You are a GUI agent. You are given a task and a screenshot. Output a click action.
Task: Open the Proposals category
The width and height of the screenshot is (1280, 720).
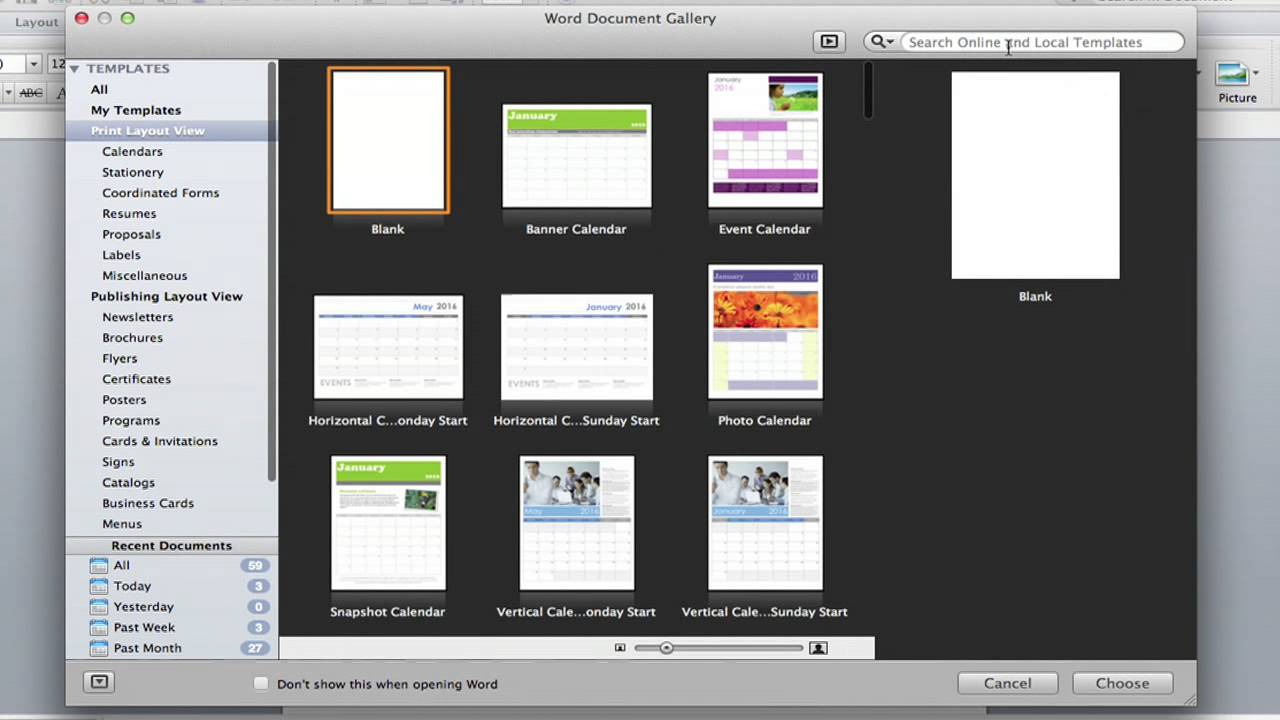[x=131, y=234]
